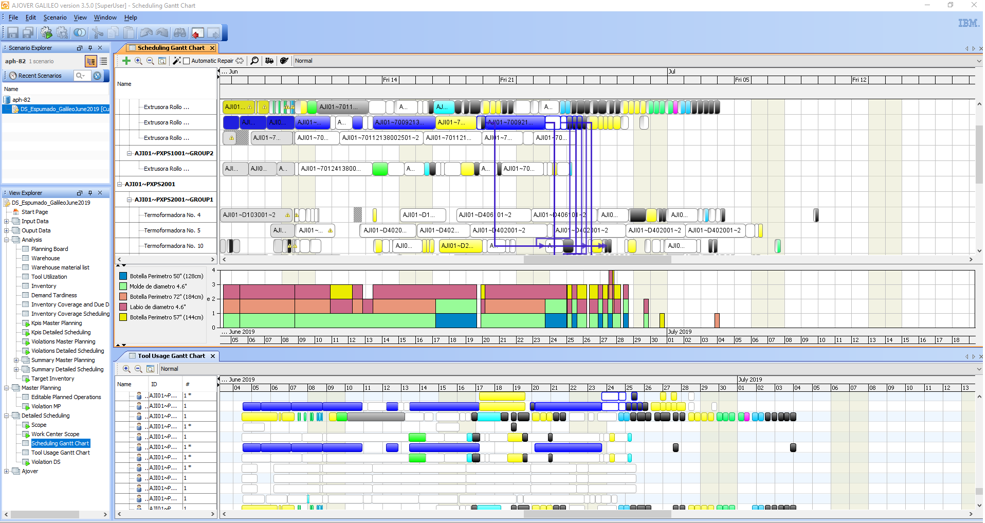
Task: Expand the Ouput Data tree node
Action: pos(6,230)
